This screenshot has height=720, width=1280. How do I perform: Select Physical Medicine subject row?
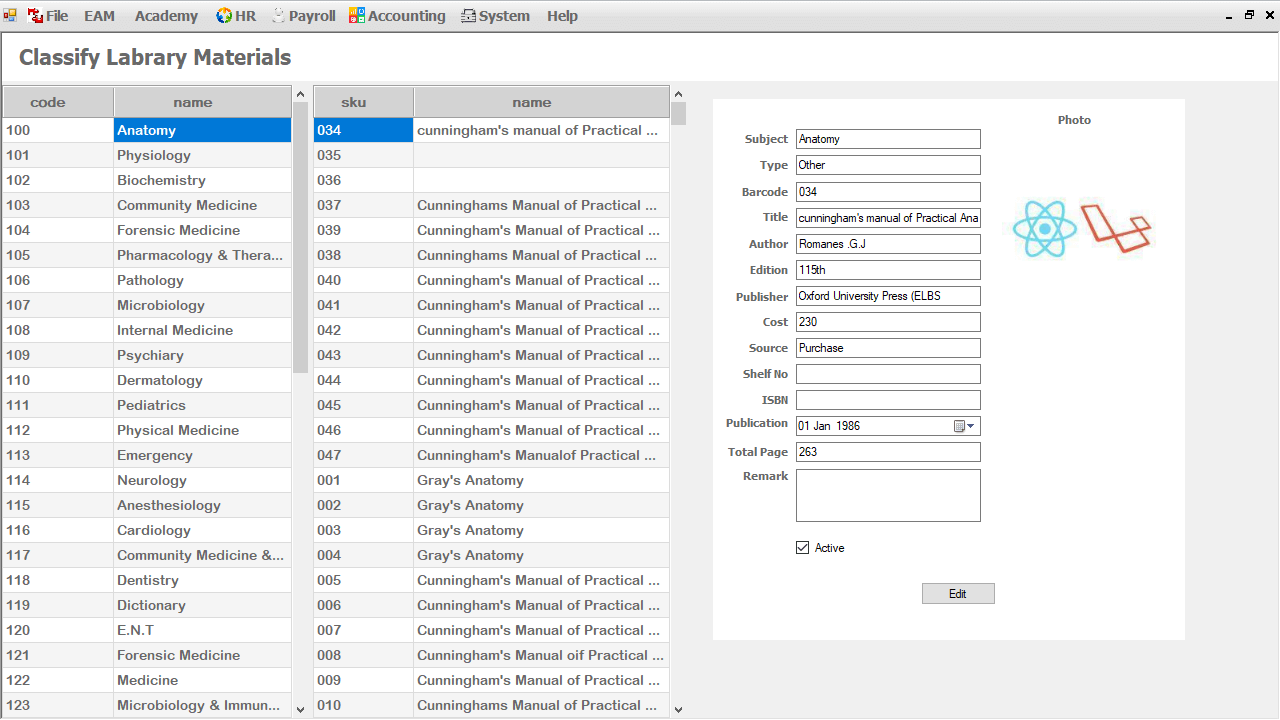(147, 430)
